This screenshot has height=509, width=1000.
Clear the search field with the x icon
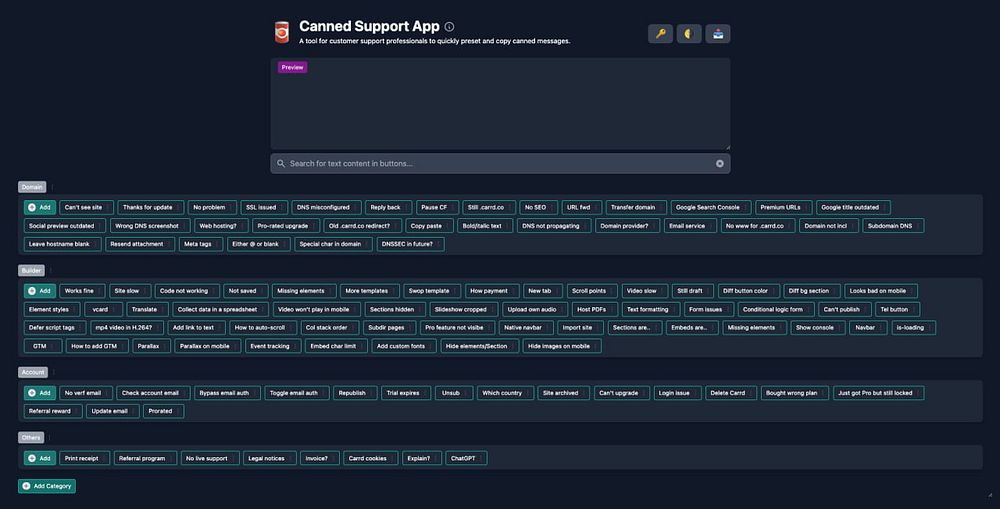pos(719,163)
